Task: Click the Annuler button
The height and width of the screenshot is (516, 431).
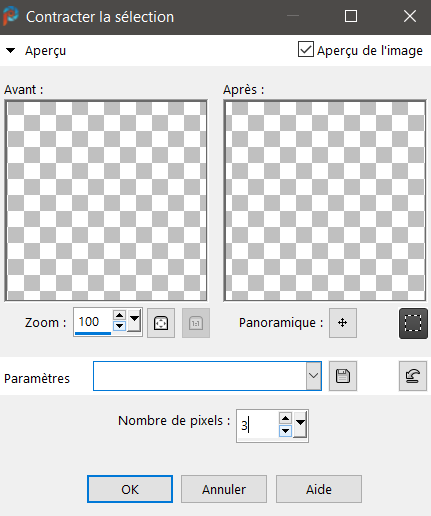Action: pos(224,489)
